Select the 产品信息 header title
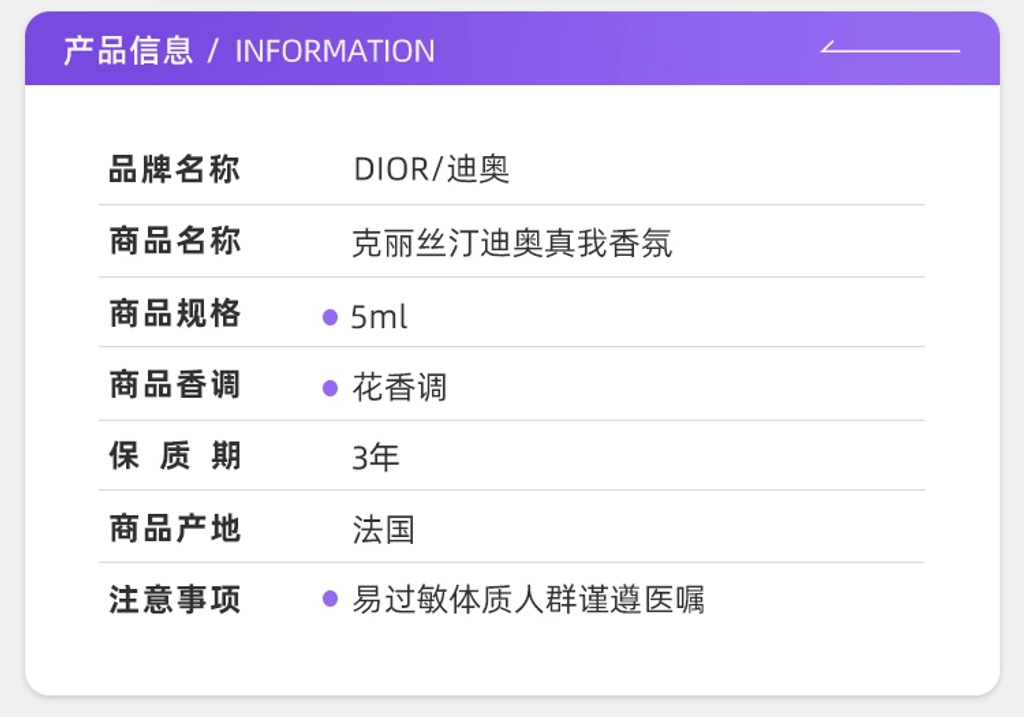The width and height of the screenshot is (1024, 717). (x=128, y=51)
